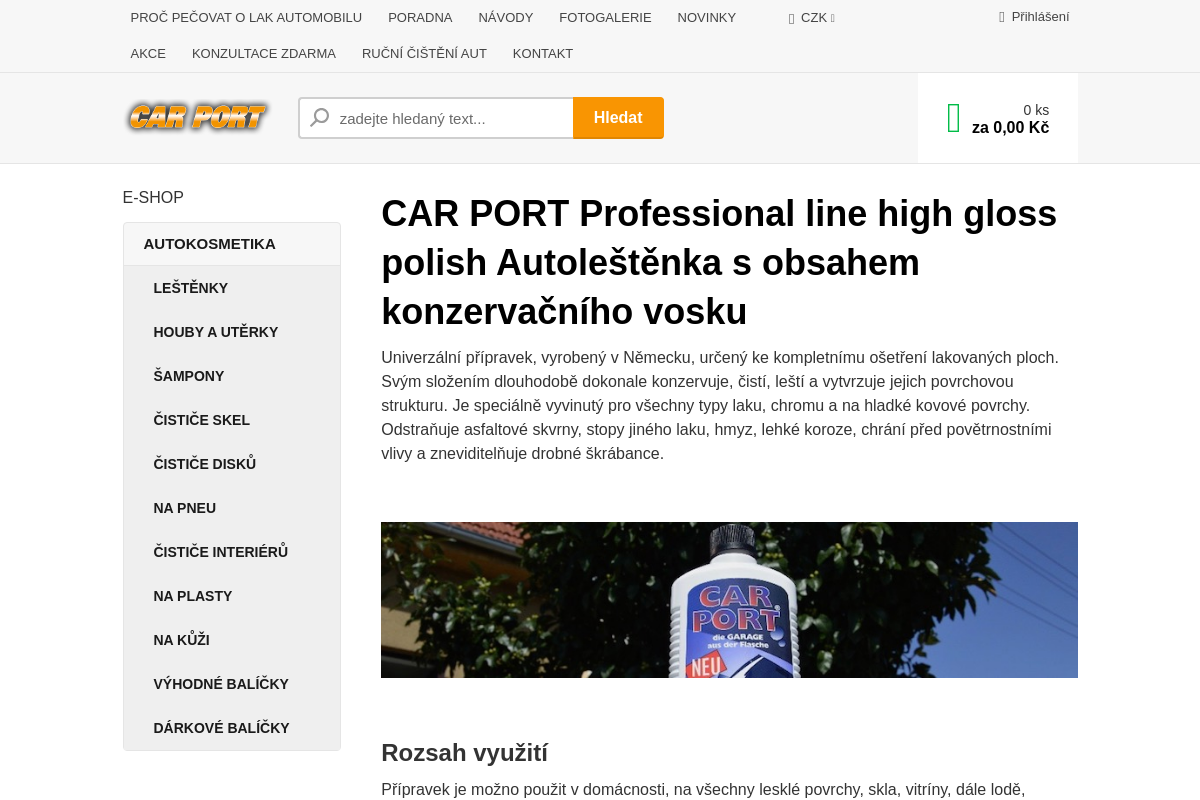
Task: Open the PORADNA menu item
Action: tap(420, 17)
